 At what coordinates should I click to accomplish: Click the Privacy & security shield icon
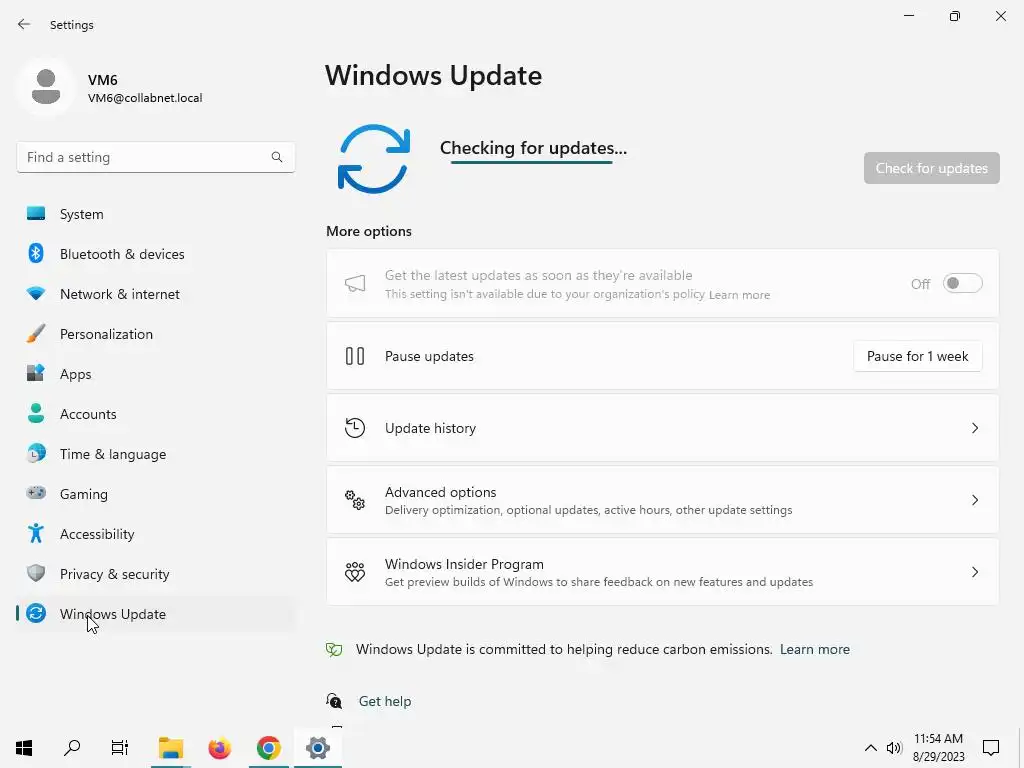click(36, 573)
